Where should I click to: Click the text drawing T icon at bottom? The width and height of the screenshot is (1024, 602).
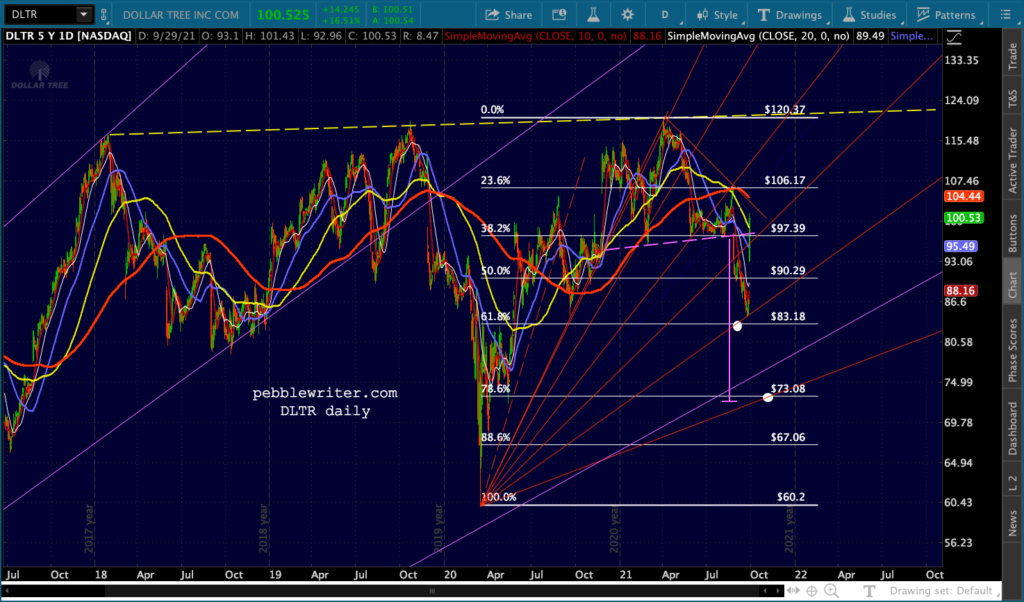[869, 591]
